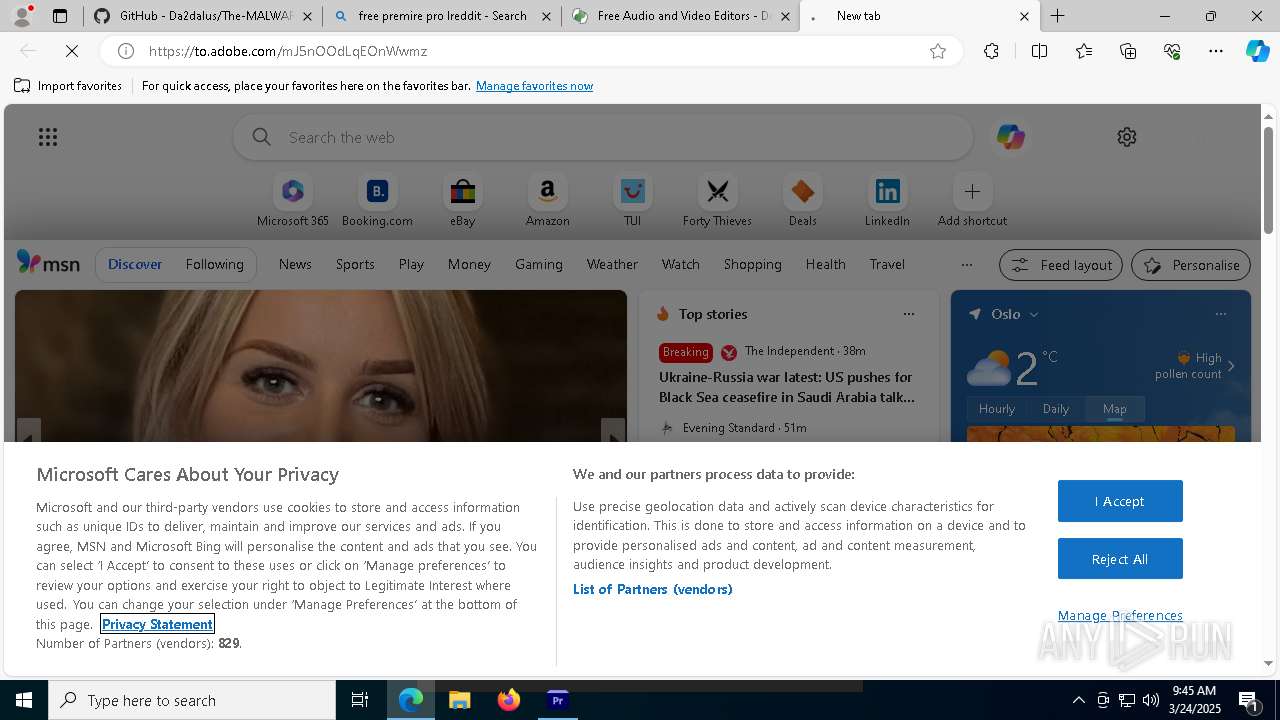
Task: Open Windows Start menu
Action: coord(24,700)
